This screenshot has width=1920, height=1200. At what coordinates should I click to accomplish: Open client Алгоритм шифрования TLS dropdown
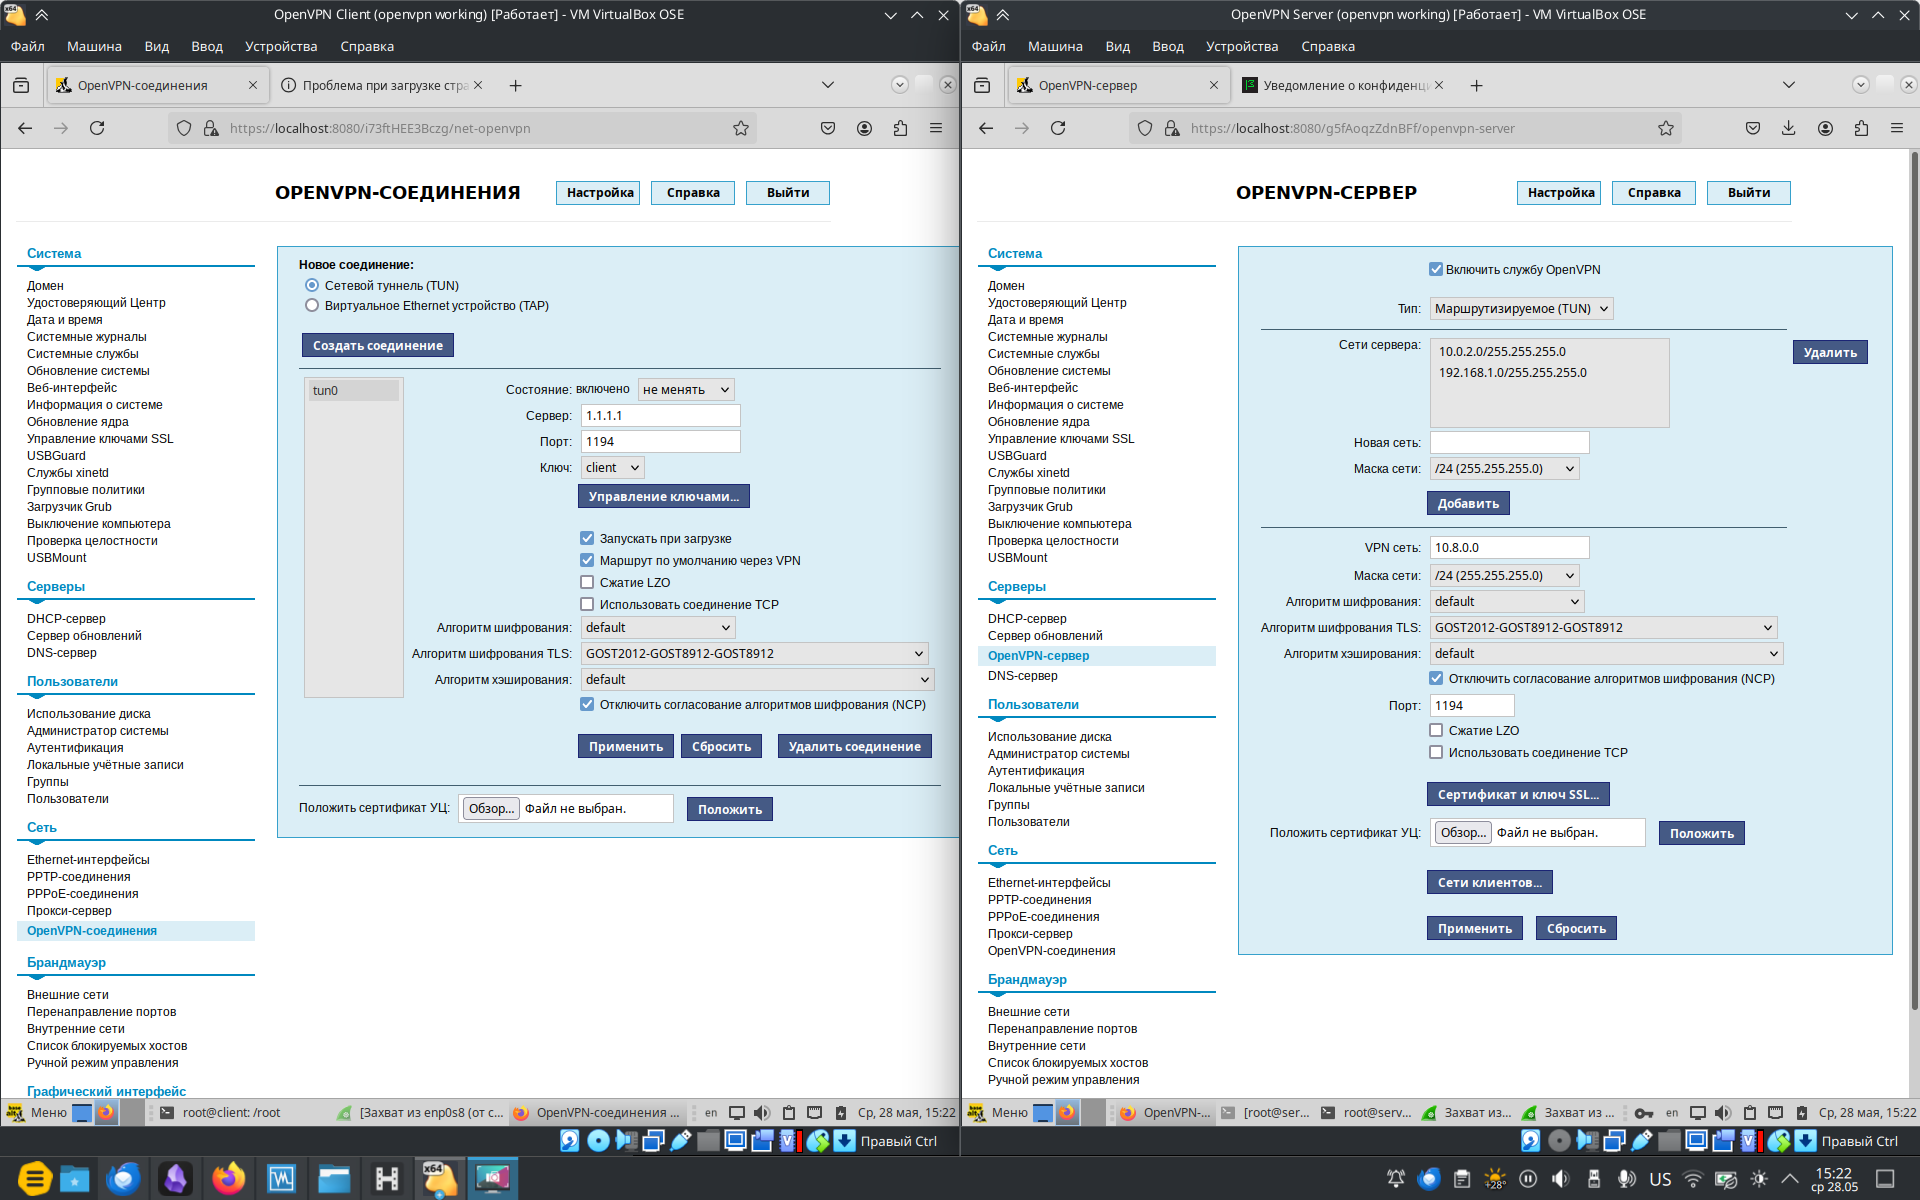(x=755, y=654)
